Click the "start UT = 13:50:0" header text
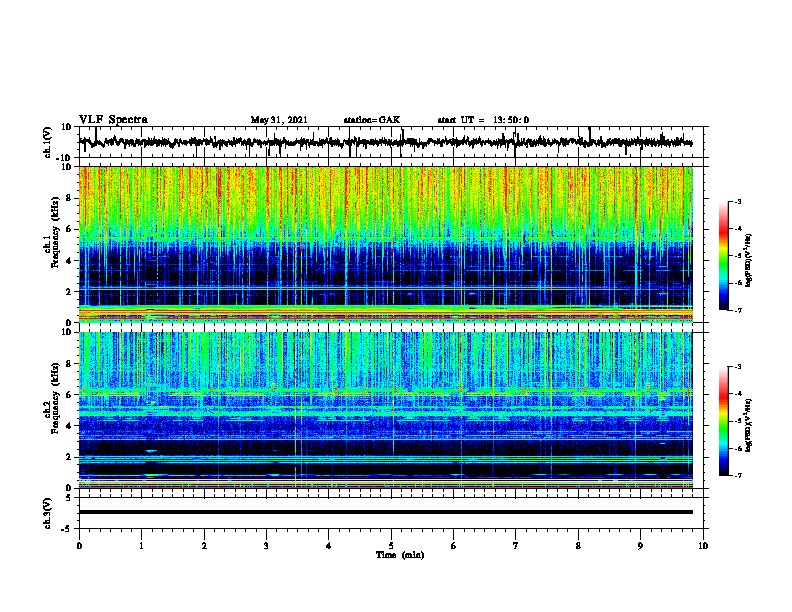 483,120
